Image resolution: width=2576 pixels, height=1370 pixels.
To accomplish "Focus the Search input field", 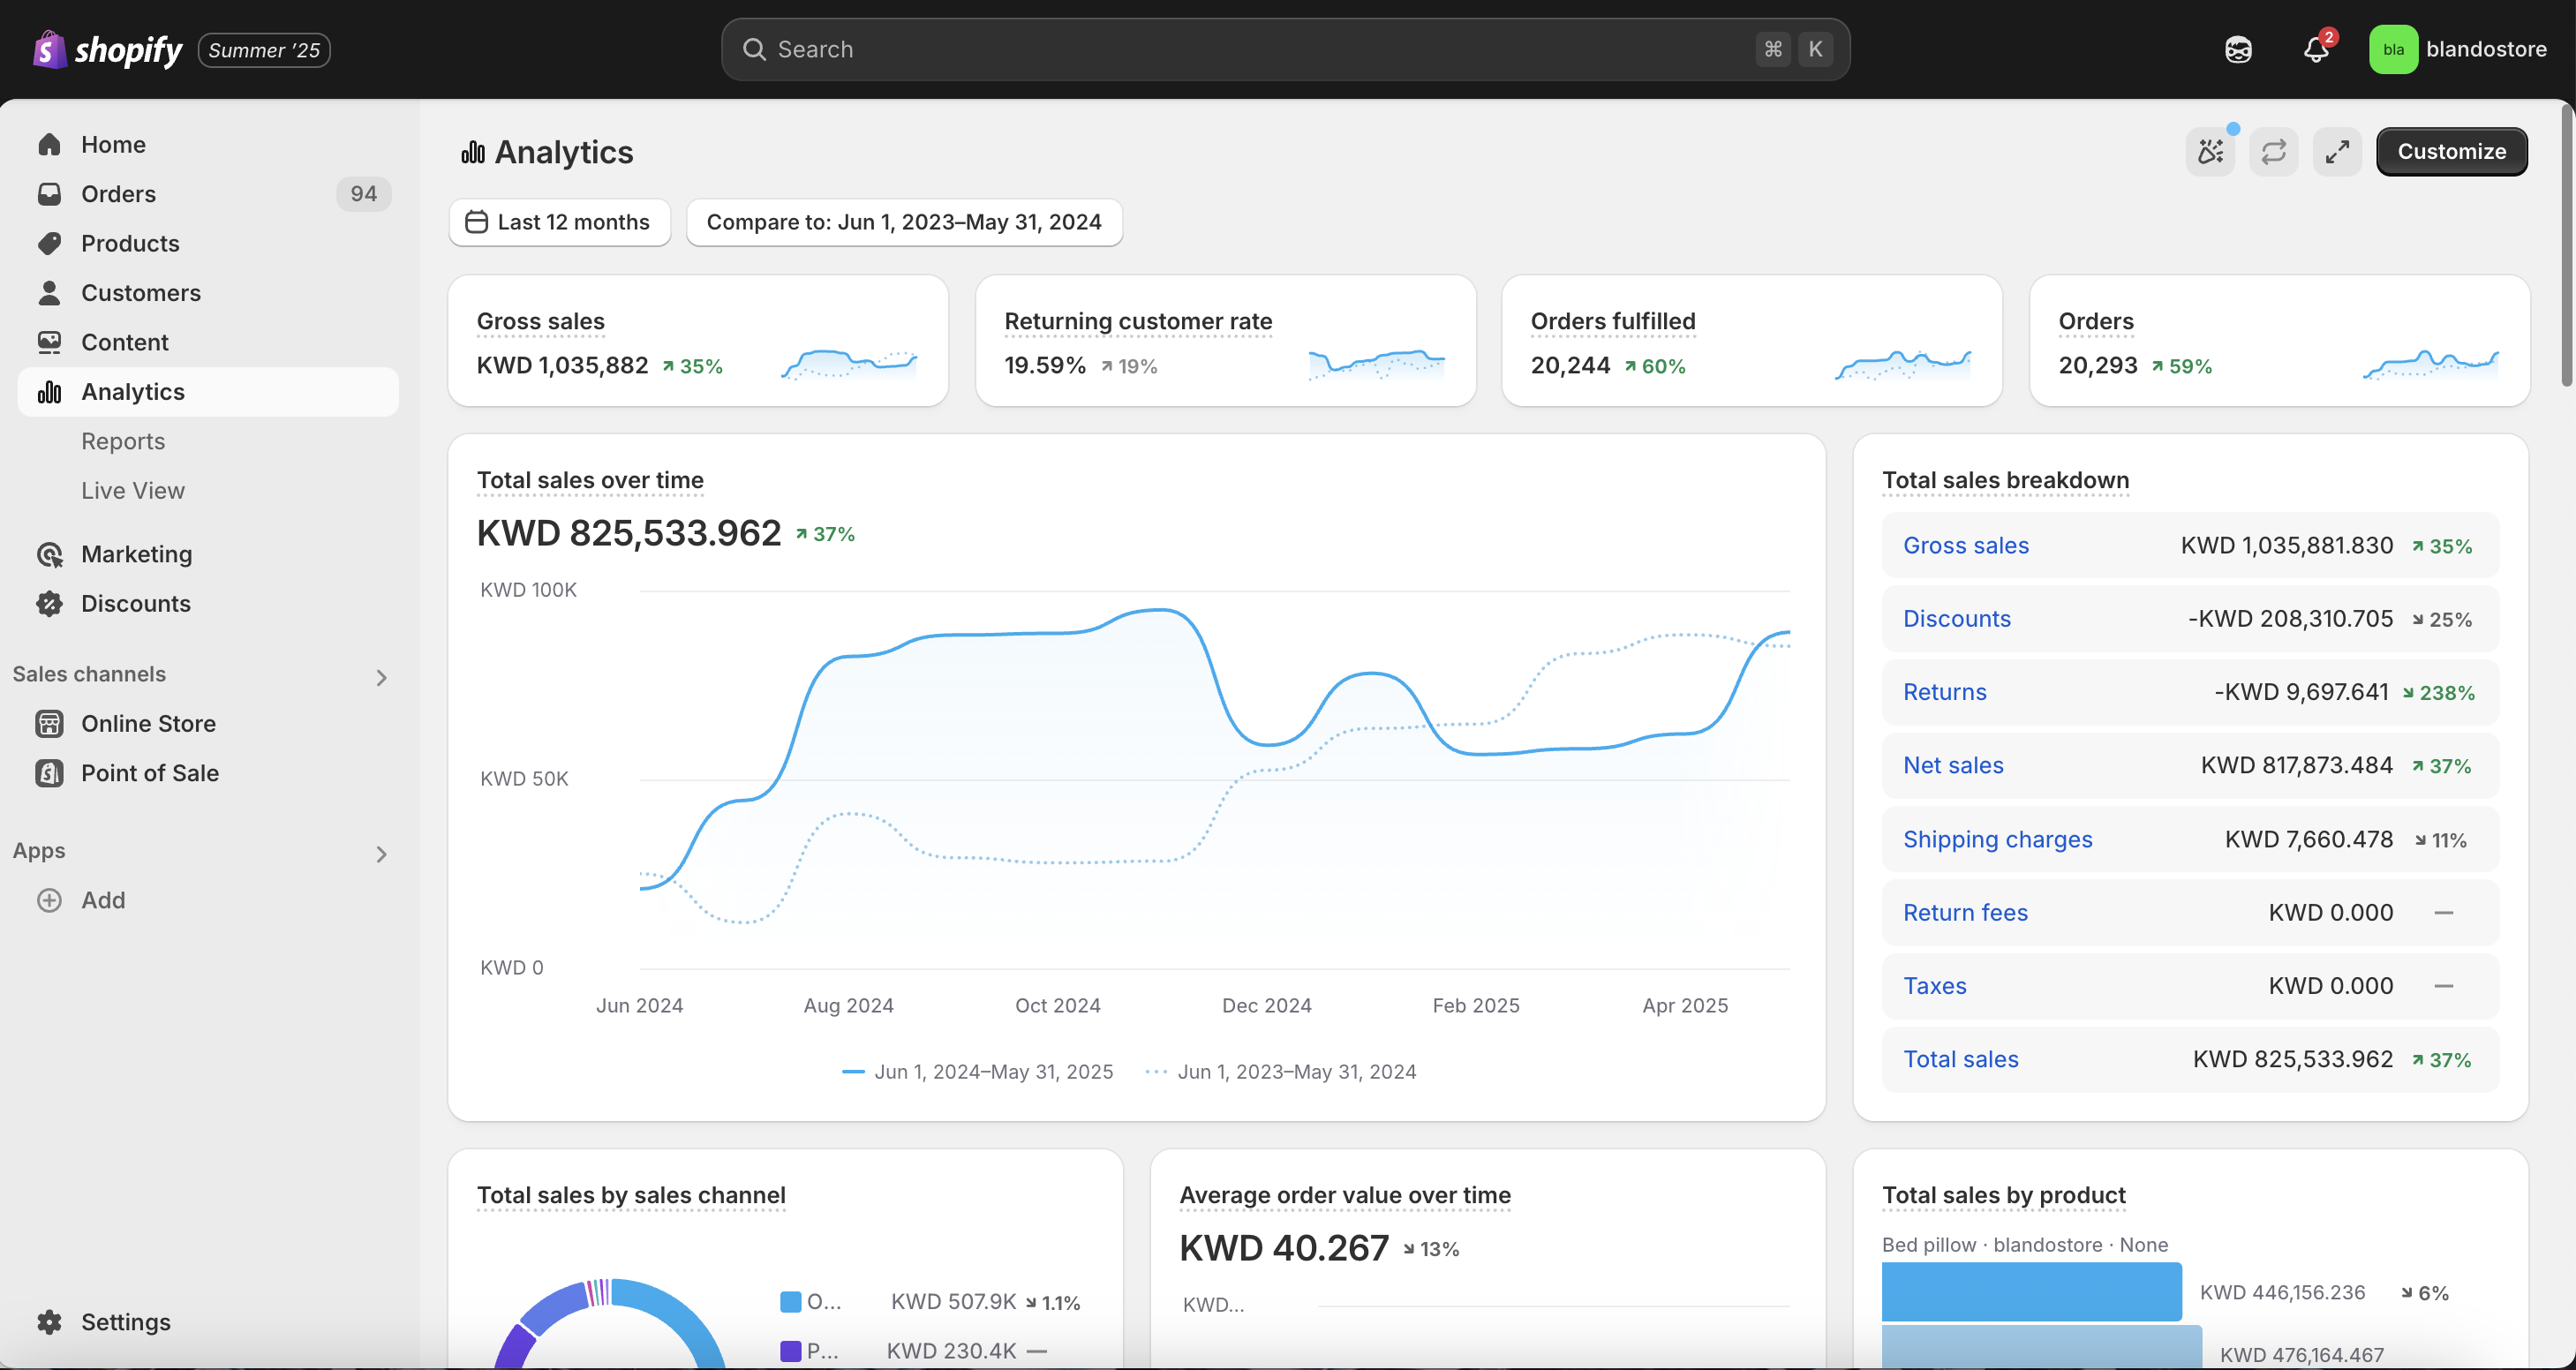I will [1285, 49].
